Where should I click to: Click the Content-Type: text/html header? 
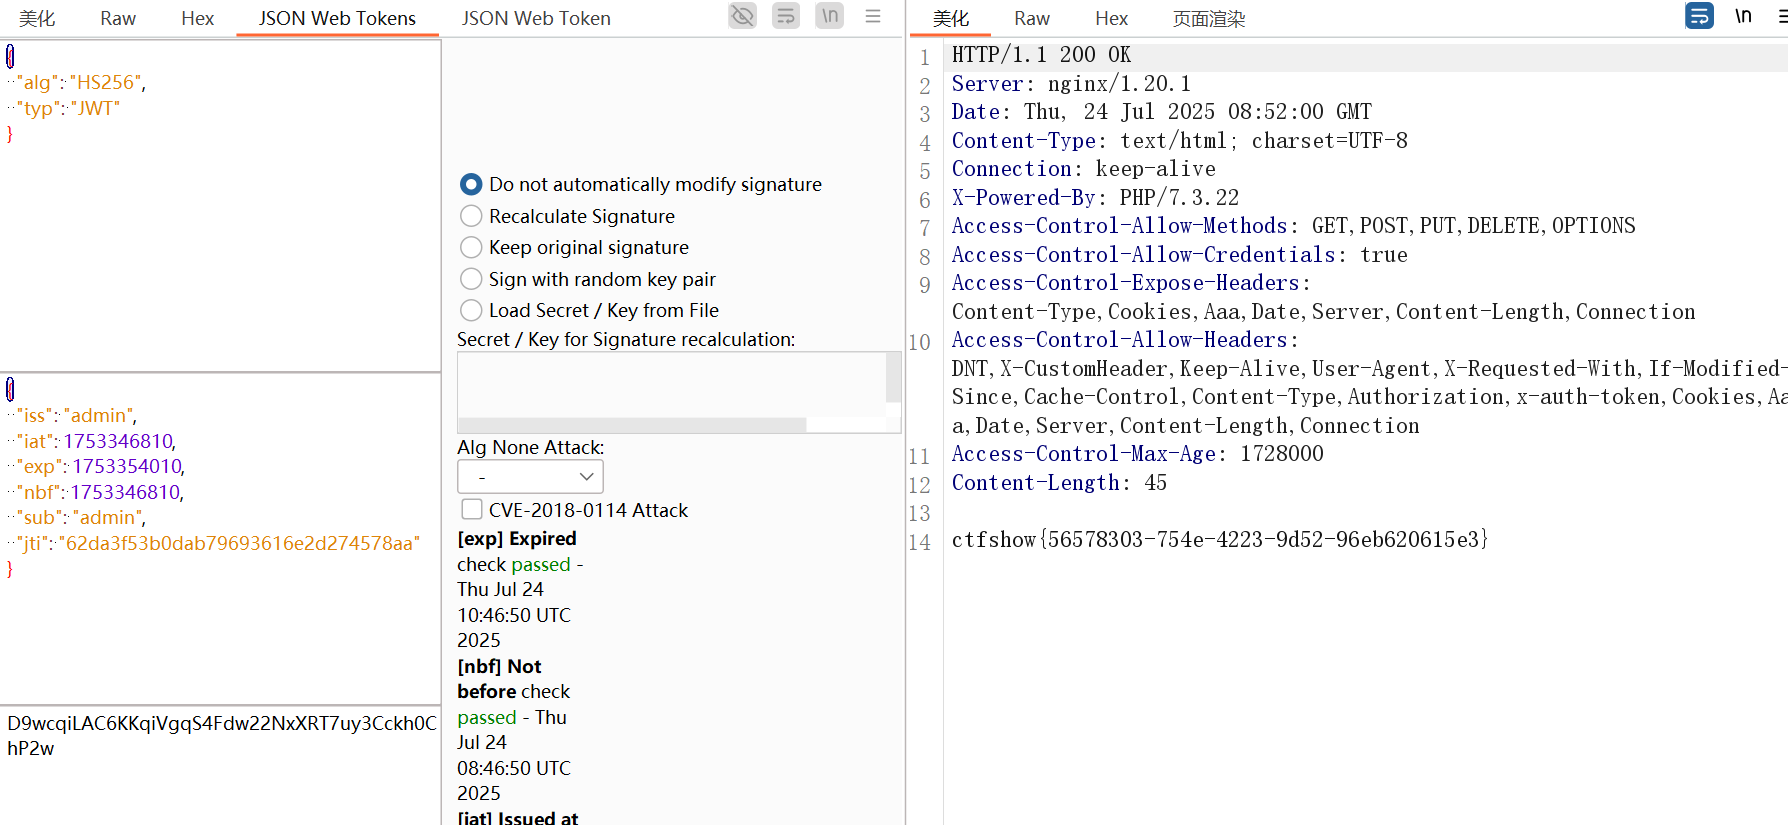click(1179, 141)
